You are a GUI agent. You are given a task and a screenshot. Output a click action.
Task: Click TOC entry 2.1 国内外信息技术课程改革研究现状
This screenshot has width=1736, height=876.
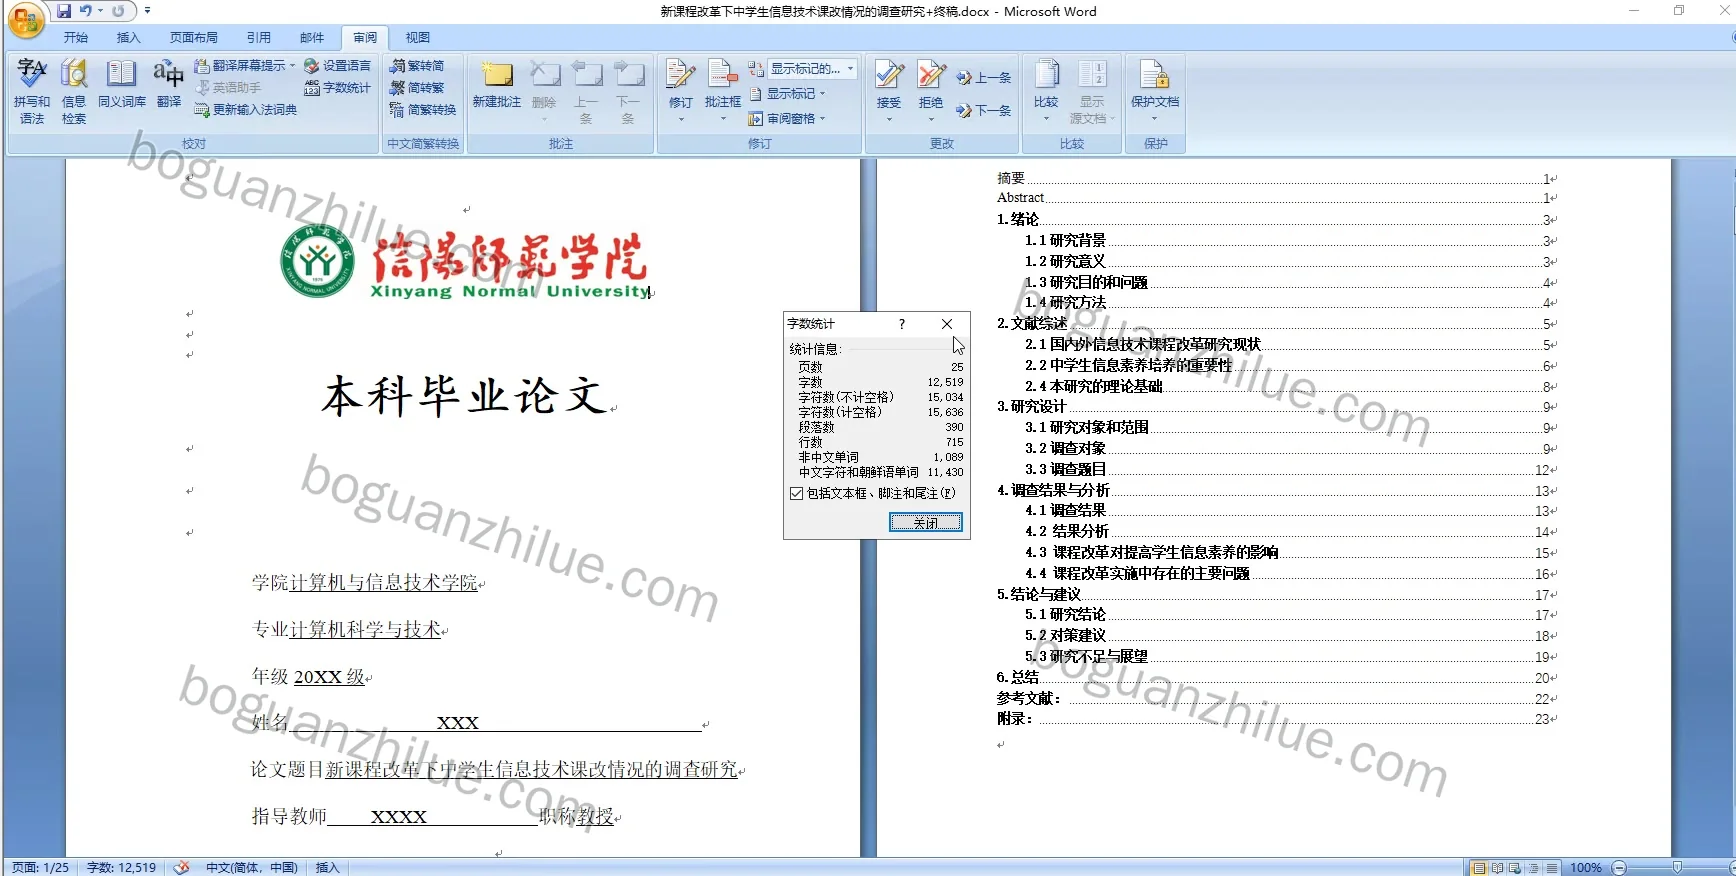pyautogui.click(x=1143, y=345)
